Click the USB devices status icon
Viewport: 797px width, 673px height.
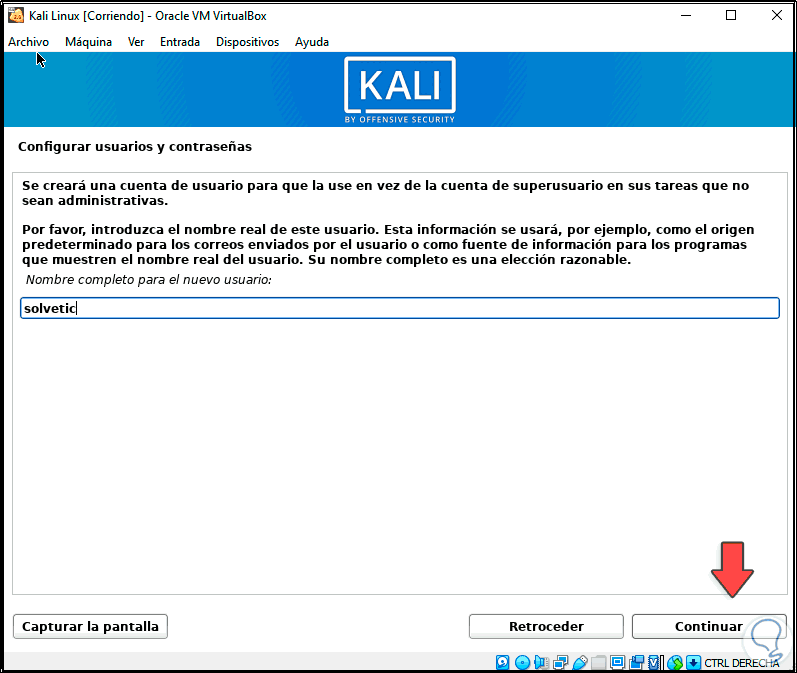coord(579,662)
